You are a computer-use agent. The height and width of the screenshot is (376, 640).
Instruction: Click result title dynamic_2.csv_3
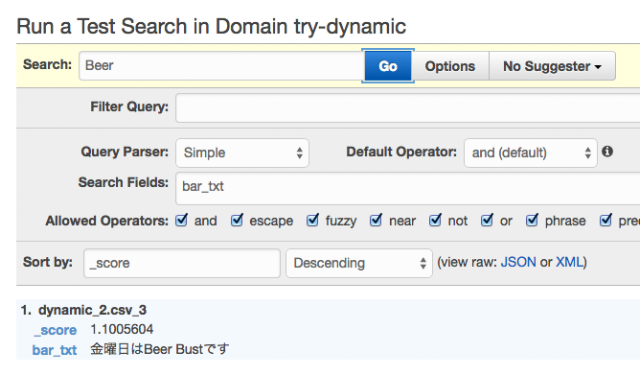(x=92, y=310)
